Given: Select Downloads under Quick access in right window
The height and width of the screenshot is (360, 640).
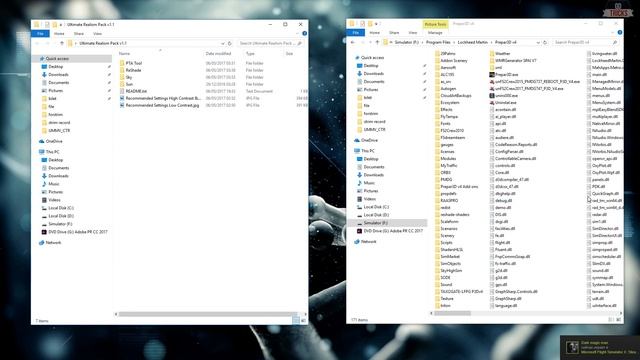Looking at the screenshot, I should 373,73.
